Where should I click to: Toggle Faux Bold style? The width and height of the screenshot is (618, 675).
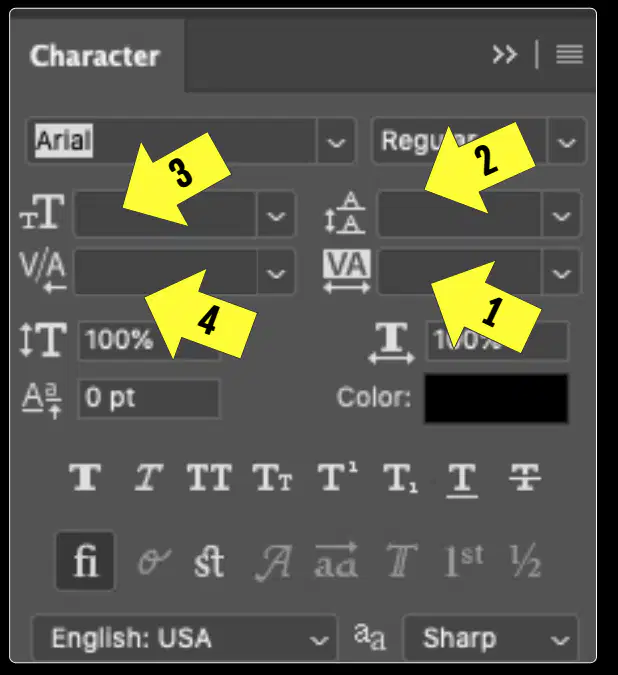pyautogui.click(x=85, y=477)
